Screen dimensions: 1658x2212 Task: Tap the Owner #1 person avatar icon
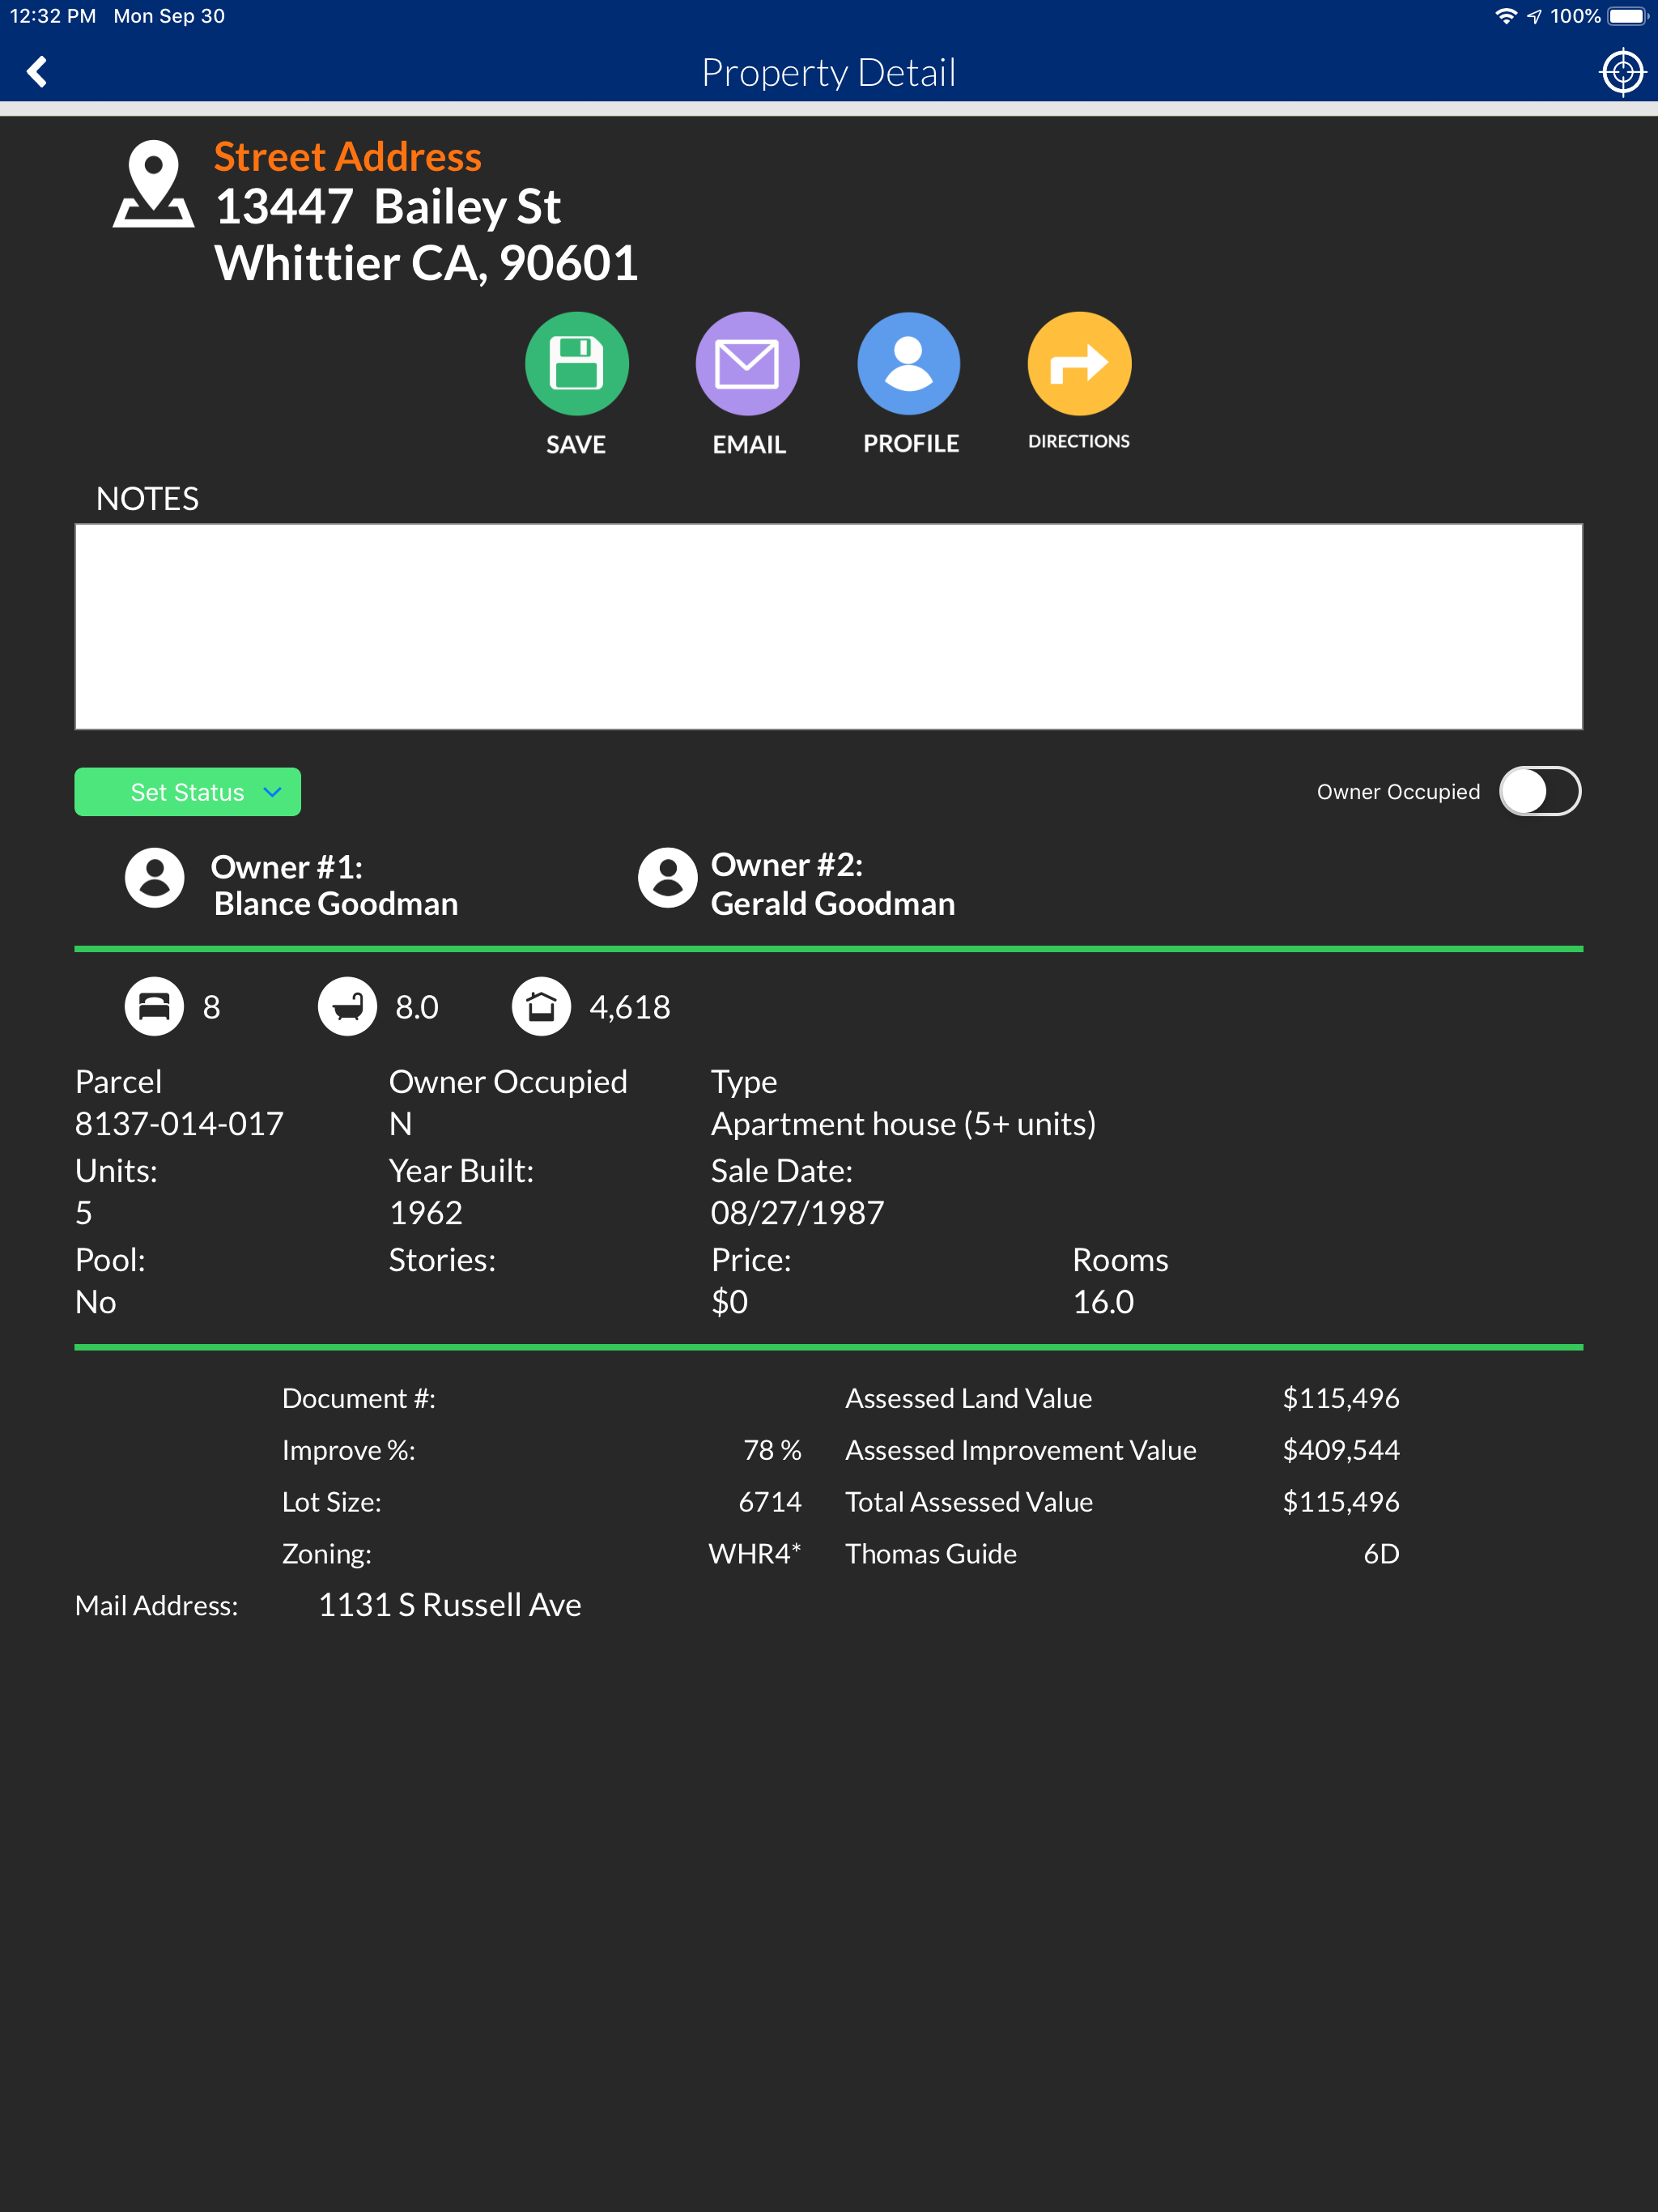tap(154, 878)
